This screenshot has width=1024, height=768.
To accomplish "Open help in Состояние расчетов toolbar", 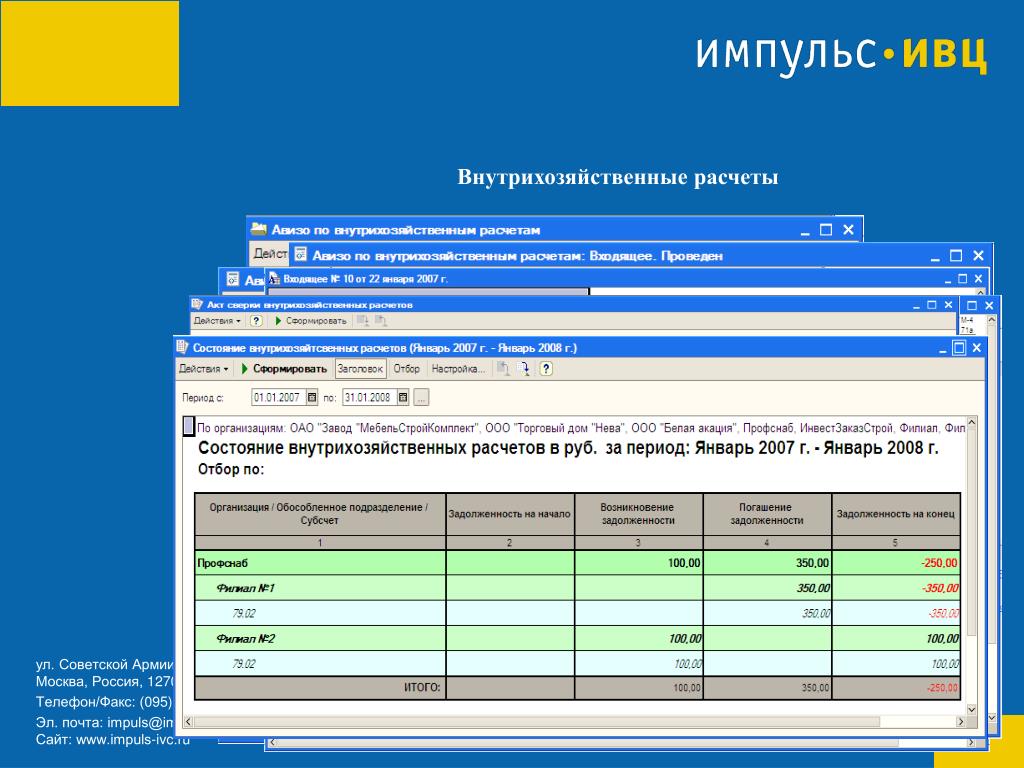I will click(x=547, y=369).
